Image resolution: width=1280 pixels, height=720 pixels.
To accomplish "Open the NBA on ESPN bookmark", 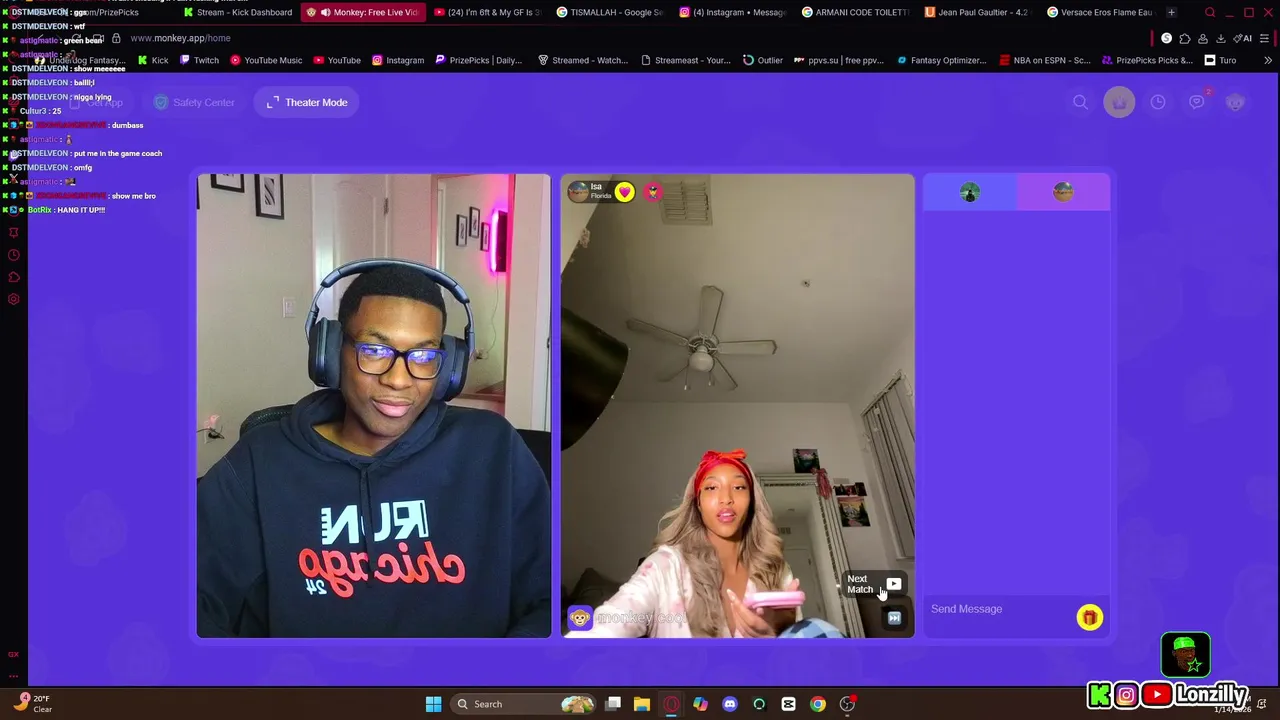I will coord(1044,60).
